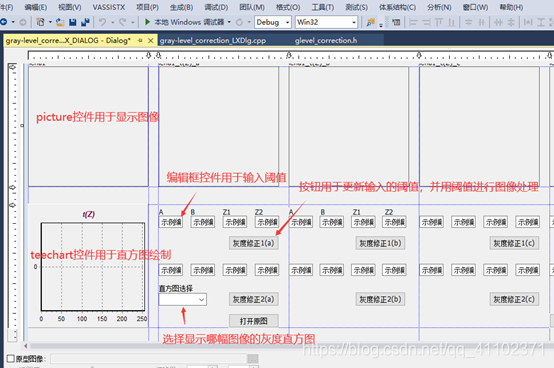554x368 pixels.
Task: Click the space across icon
Action: point(498,23)
